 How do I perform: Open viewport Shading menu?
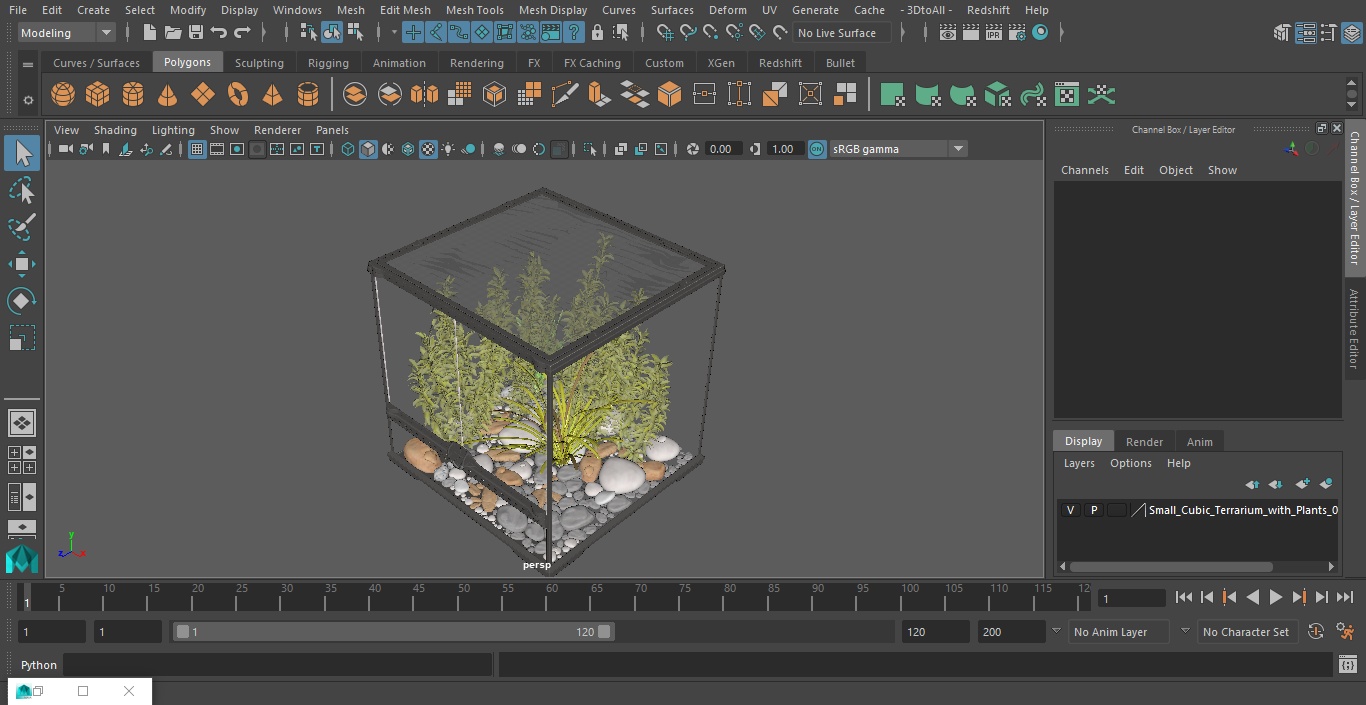pyautogui.click(x=115, y=130)
